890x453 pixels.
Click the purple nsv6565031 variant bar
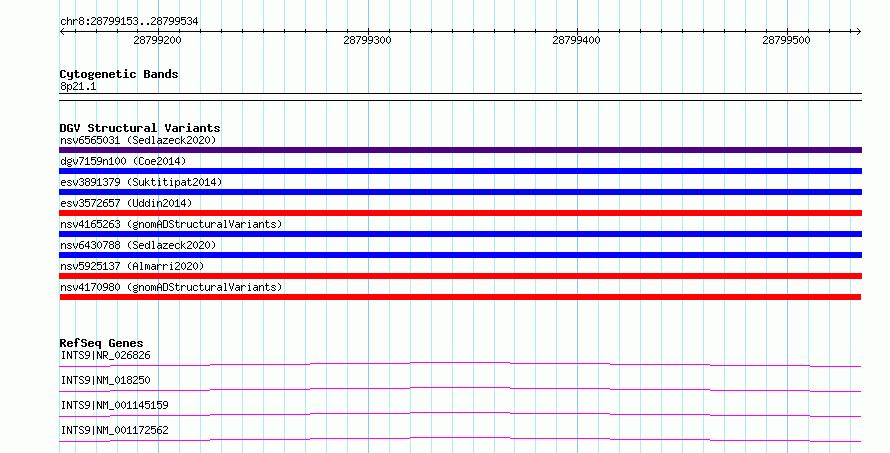pyautogui.click(x=460, y=150)
